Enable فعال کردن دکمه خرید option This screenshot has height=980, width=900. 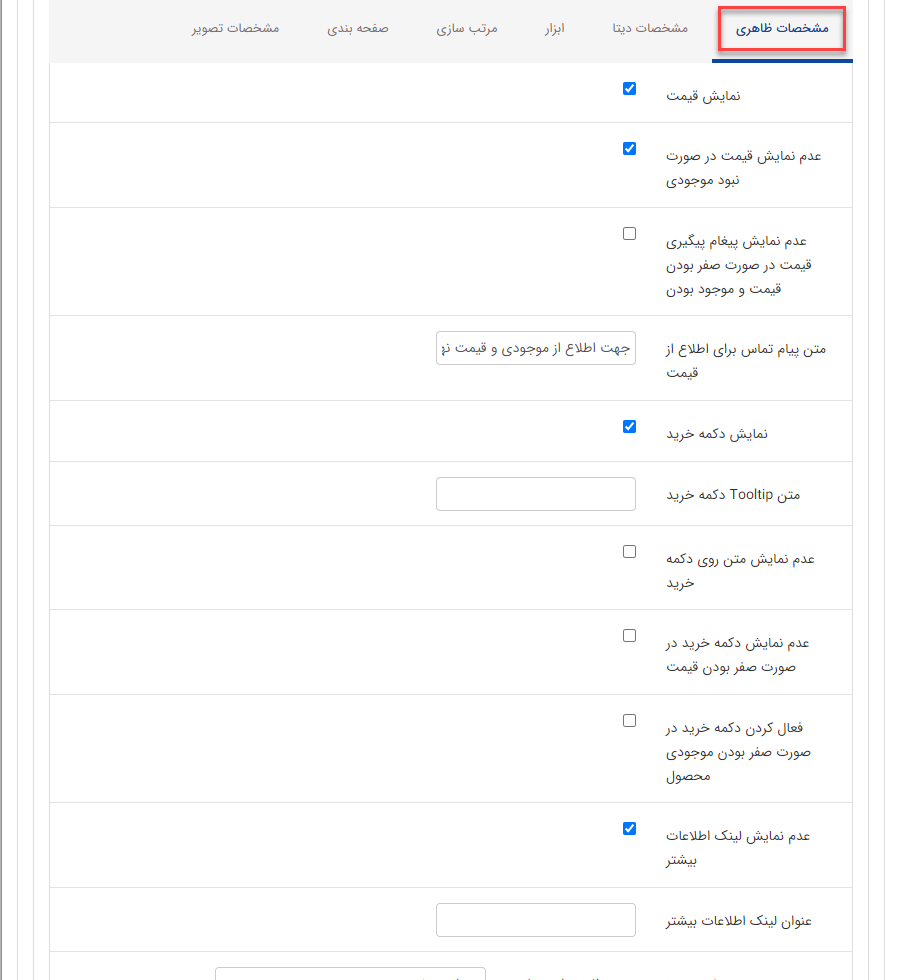coord(629,720)
